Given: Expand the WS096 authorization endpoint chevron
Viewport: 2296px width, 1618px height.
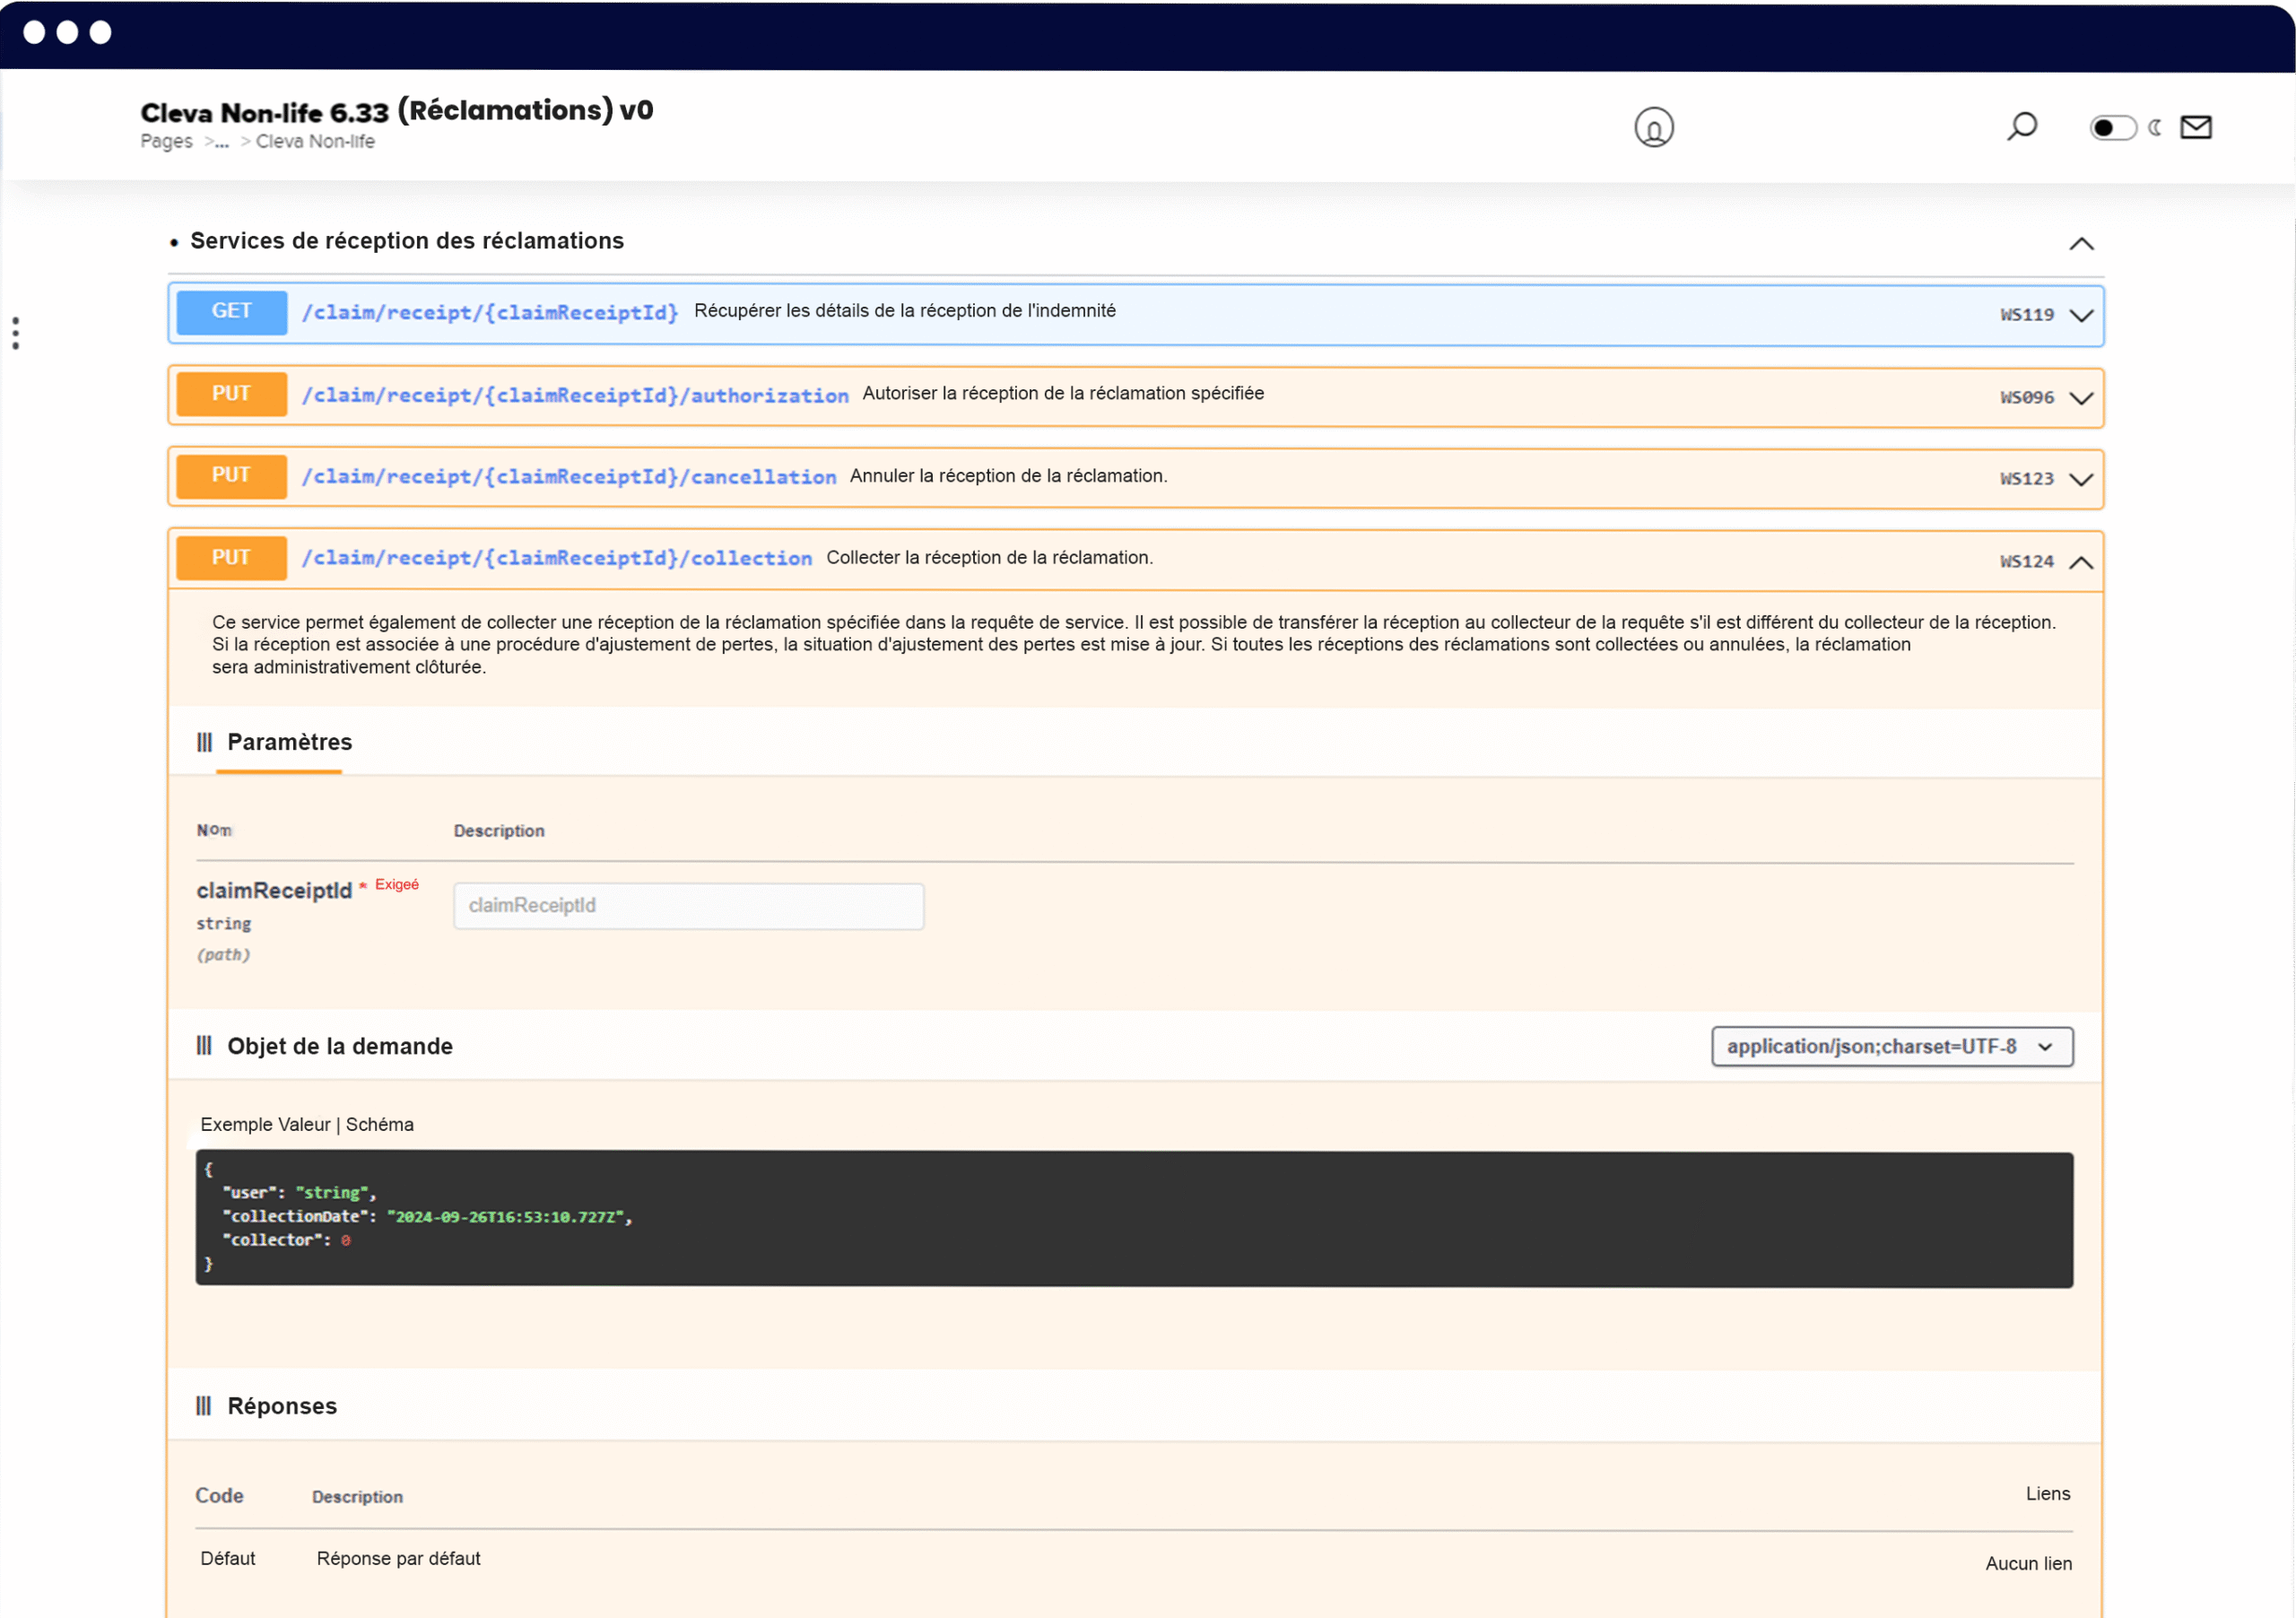Looking at the screenshot, I should point(2081,398).
